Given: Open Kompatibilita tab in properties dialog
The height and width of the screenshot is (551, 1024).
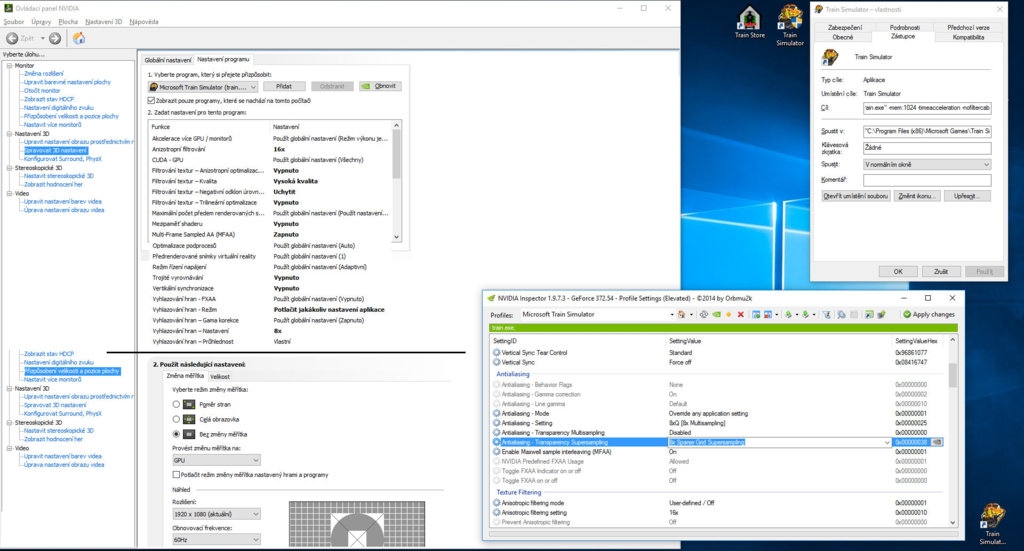Looking at the screenshot, I should 968,37.
